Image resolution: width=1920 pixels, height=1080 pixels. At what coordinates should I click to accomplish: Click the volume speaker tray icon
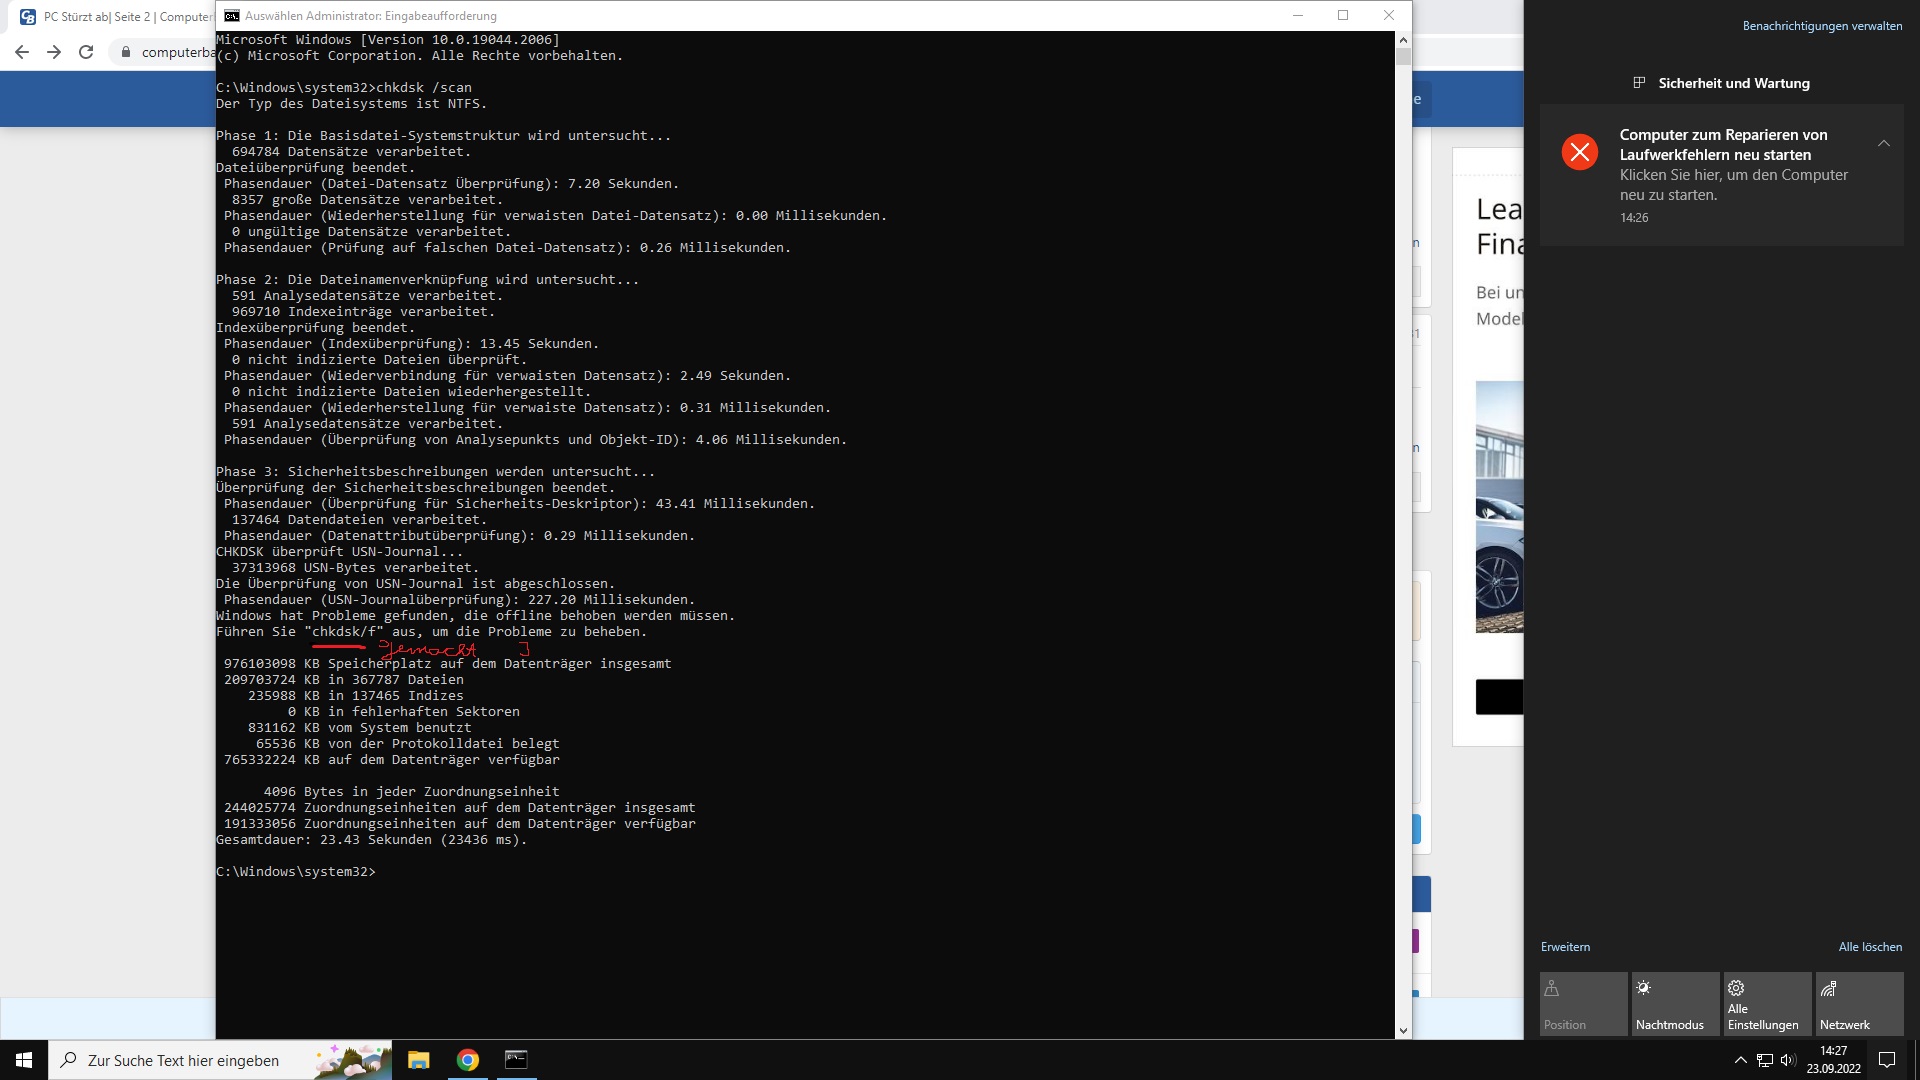click(x=1788, y=1060)
